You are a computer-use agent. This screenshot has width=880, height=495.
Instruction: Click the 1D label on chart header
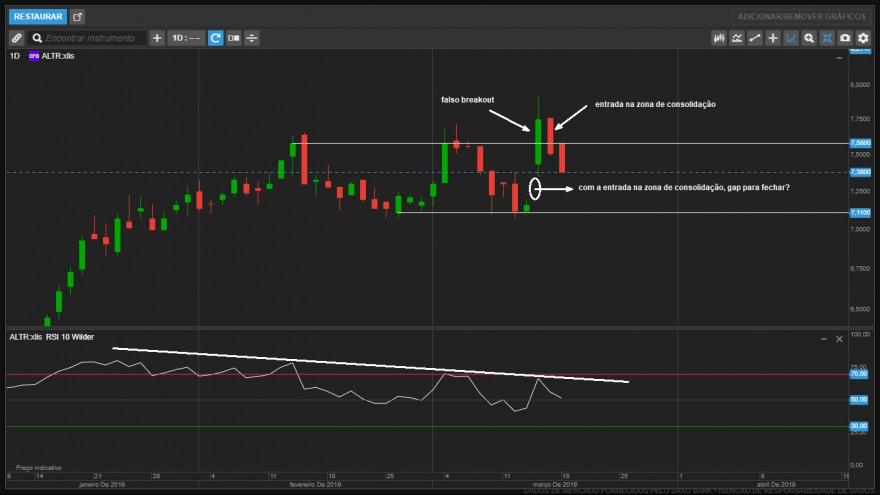(x=15, y=56)
